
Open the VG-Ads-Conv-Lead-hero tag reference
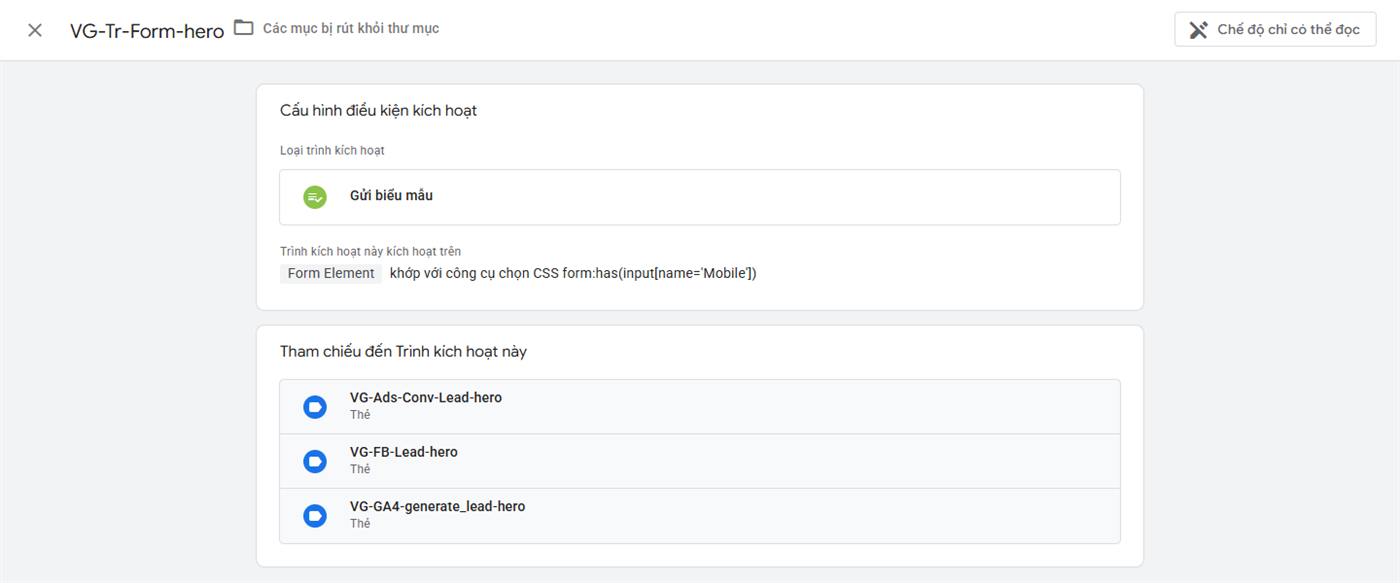700,407
